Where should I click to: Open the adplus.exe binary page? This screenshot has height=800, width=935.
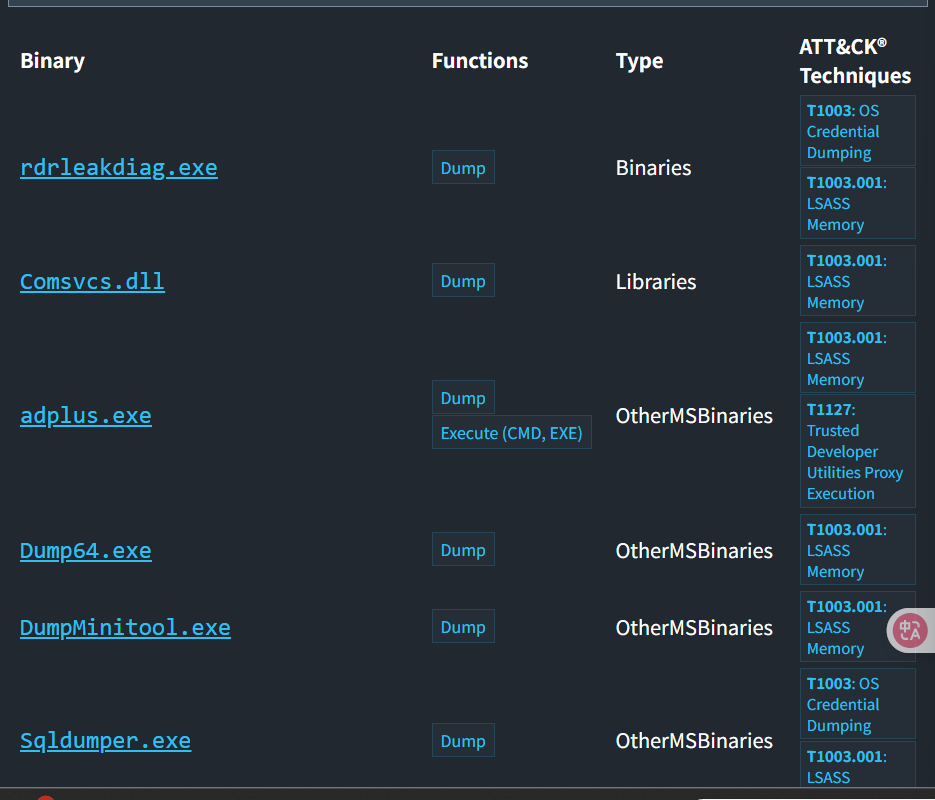(x=86, y=415)
